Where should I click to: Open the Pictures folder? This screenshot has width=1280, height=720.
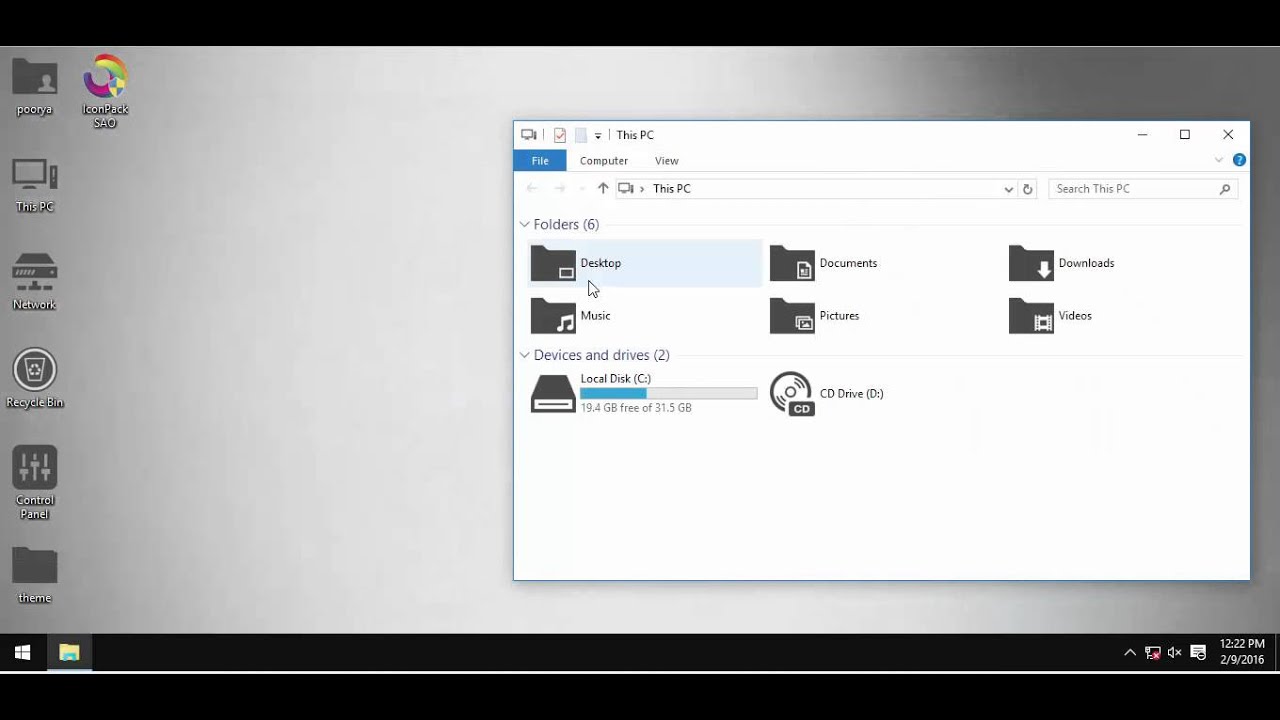coord(839,315)
